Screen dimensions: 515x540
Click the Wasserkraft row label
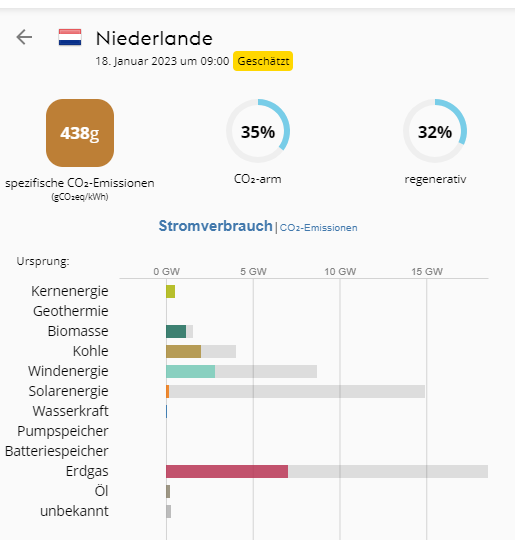[70, 411]
